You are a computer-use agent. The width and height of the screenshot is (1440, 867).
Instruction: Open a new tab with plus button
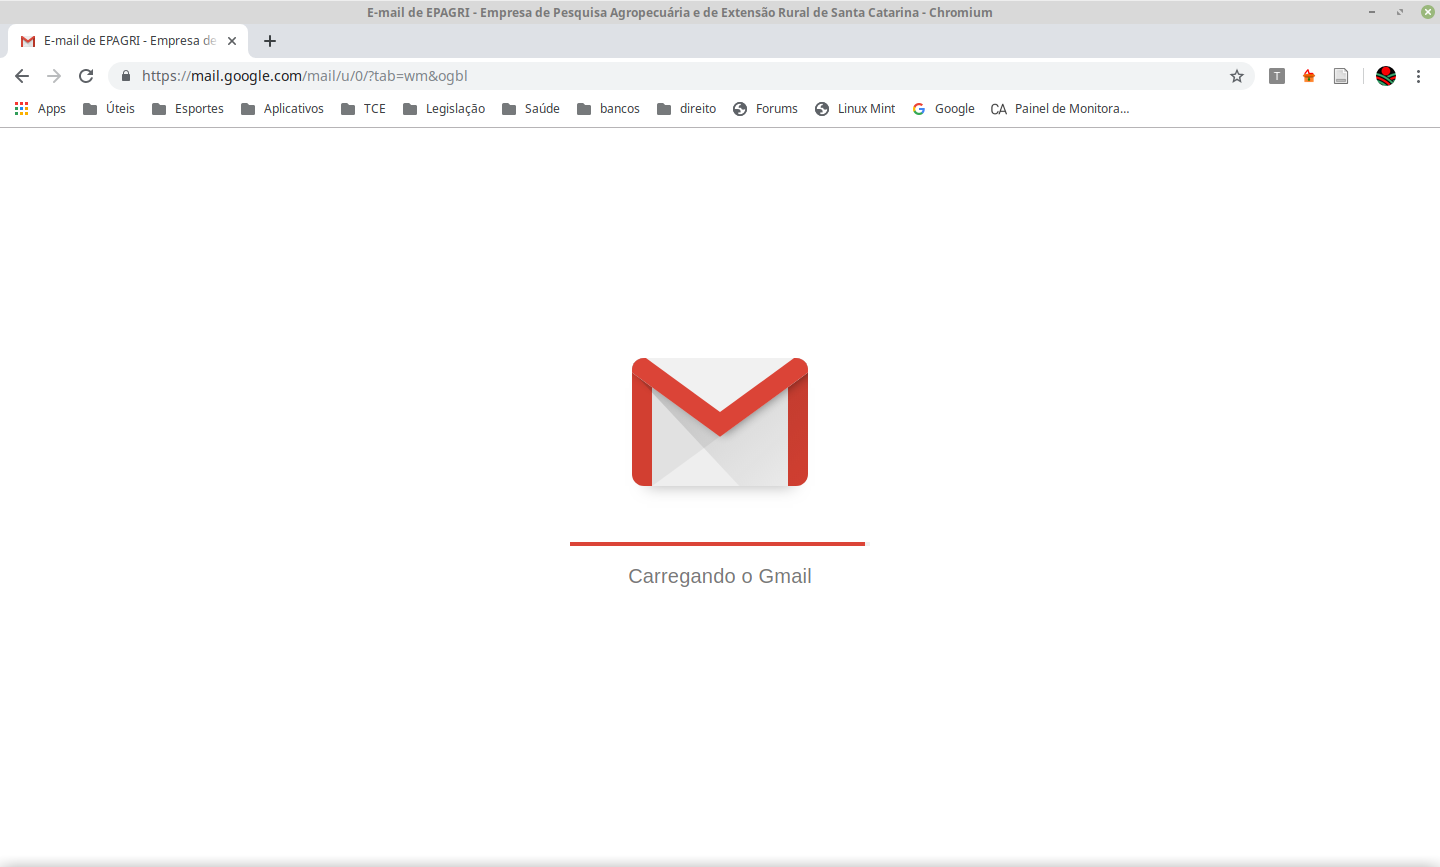coord(270,41)
